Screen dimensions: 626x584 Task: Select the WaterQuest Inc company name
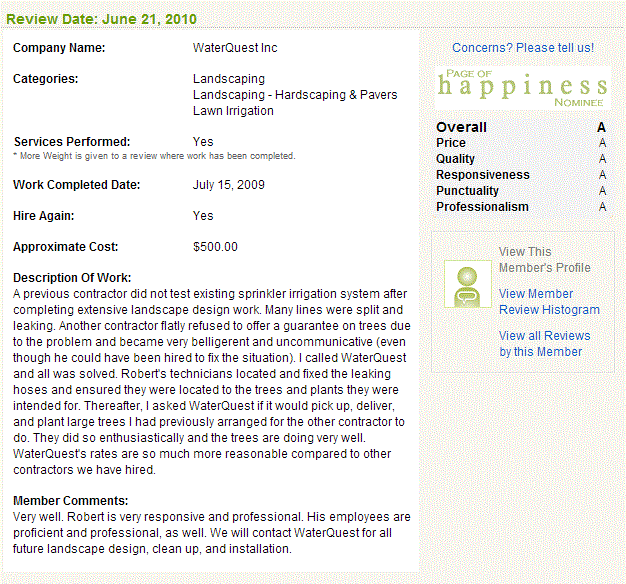[235, 48]
